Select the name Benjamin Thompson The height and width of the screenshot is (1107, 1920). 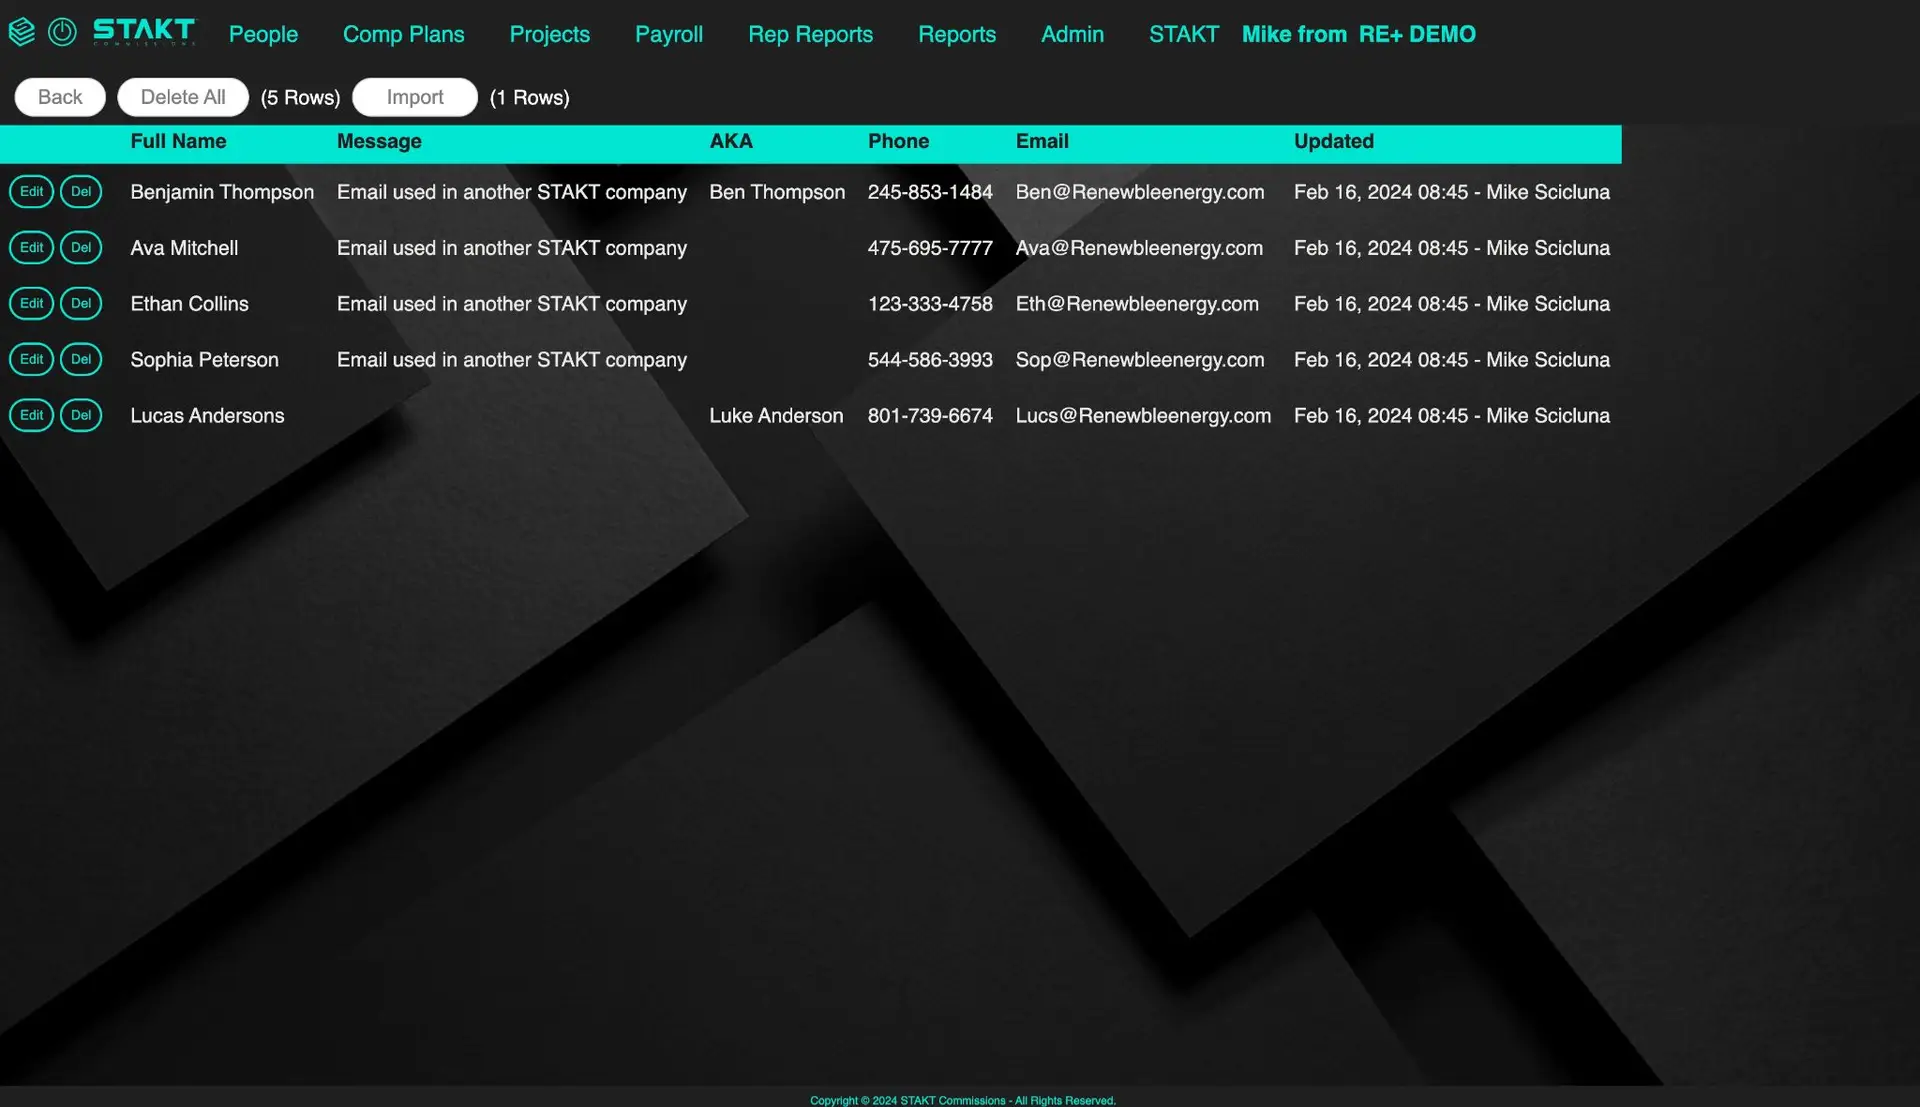click(x=222, y=192)
